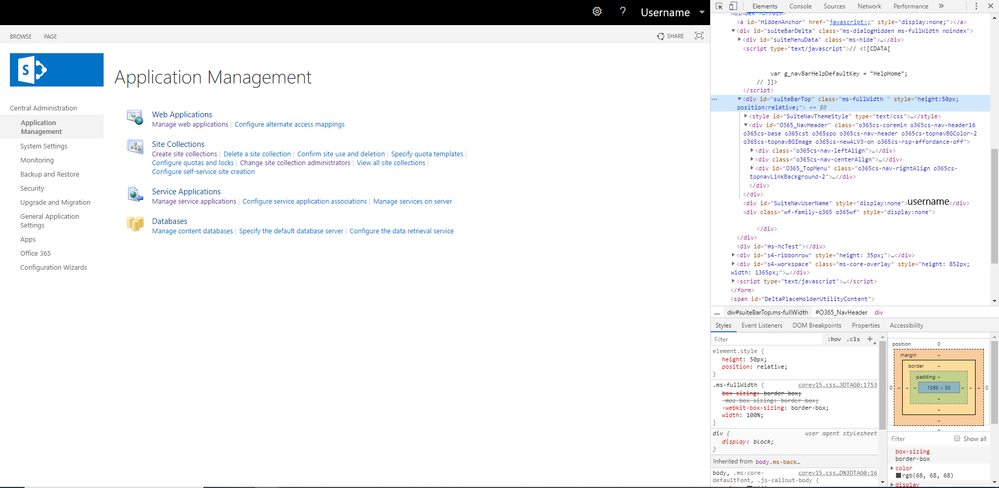The height and width of the screenshot is (488, 999).
Task: Expand the color computed property
Action: (892, 468)
